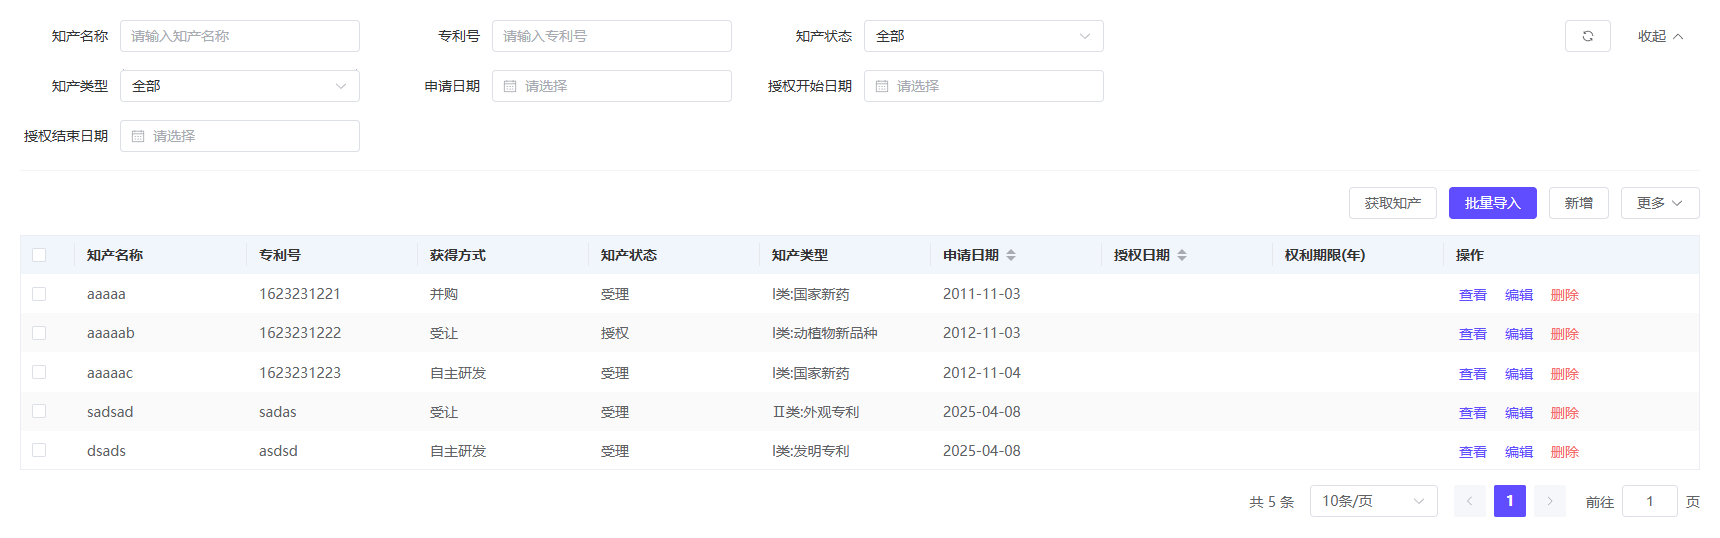The image size is (1720, 538).
Task: Click the refresh icon button
Action: [1587, 36]
